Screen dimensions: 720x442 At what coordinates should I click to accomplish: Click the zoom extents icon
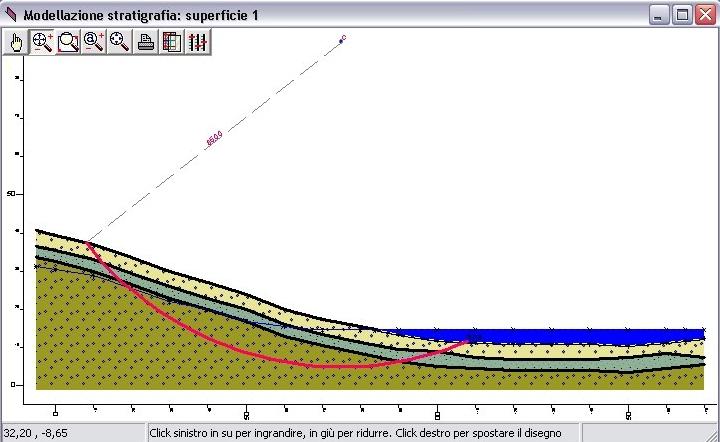click(120, 41)
